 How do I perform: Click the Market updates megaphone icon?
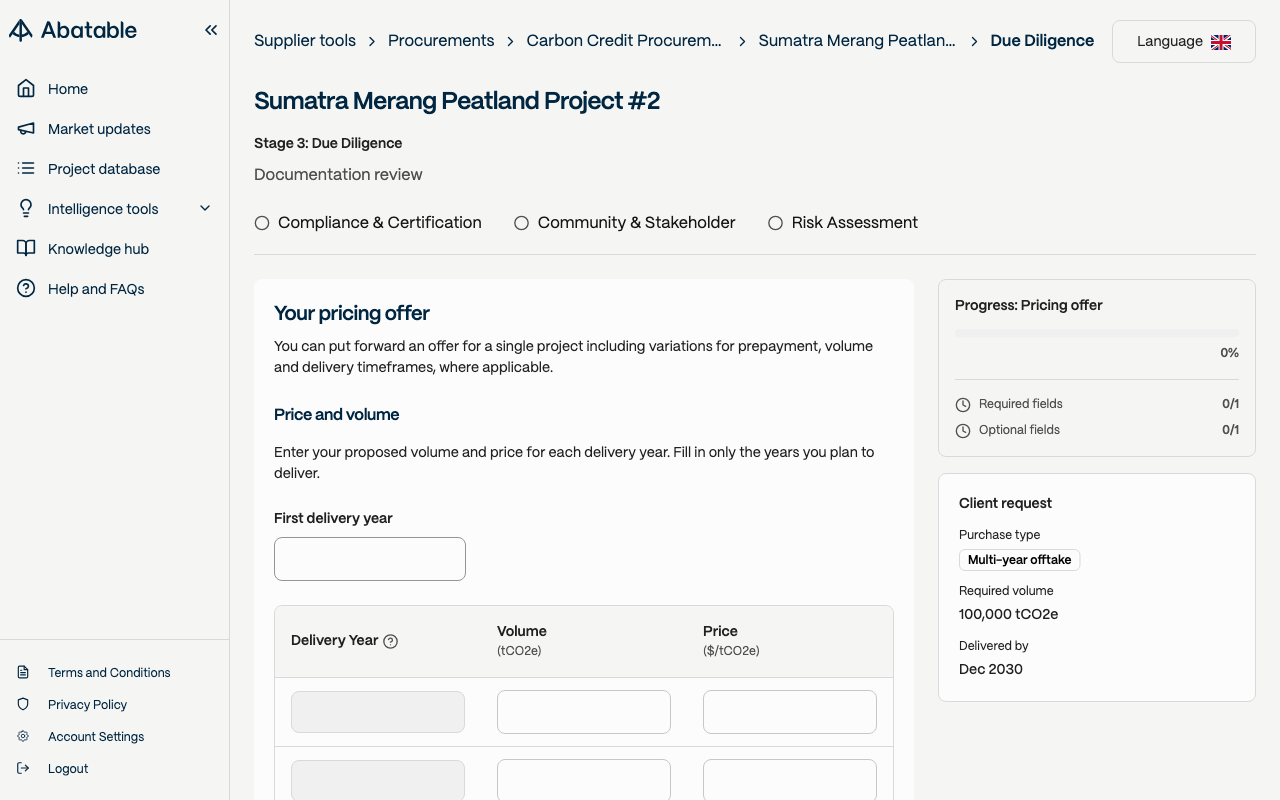tap(26, 129)
